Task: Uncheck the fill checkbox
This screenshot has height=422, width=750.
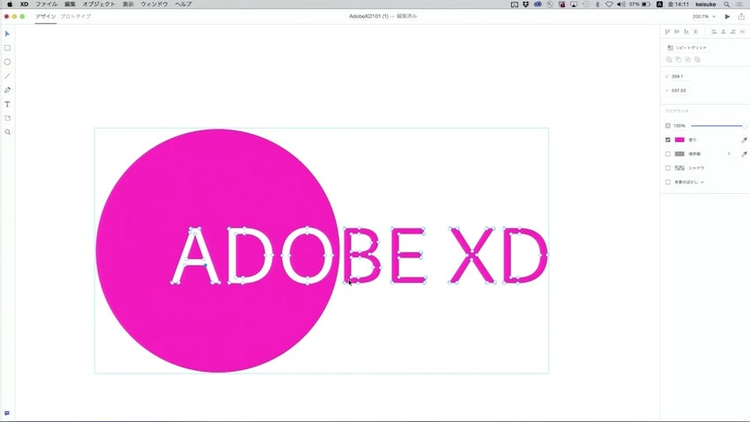Action: click(x=668, y=140)
